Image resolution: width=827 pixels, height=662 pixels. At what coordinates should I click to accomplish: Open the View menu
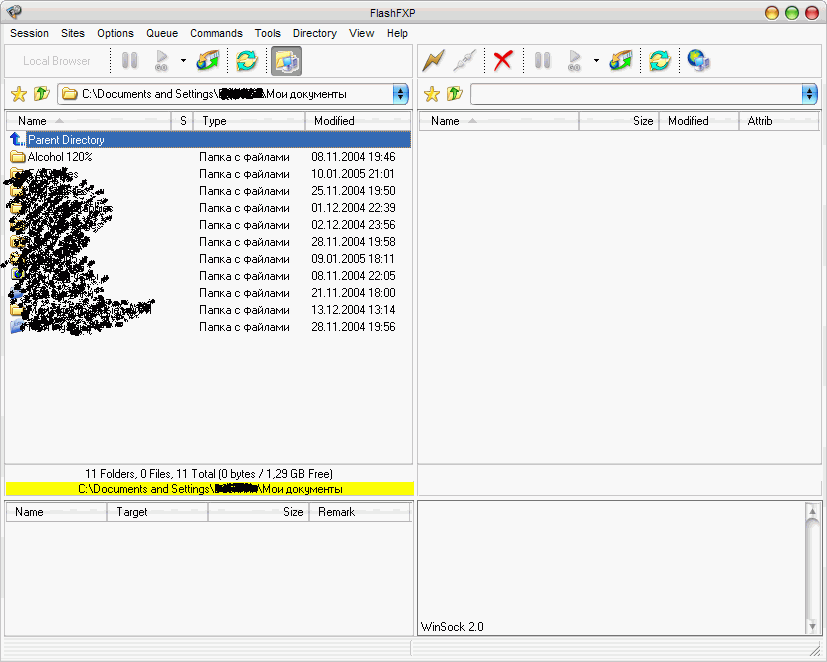[361, 33]
